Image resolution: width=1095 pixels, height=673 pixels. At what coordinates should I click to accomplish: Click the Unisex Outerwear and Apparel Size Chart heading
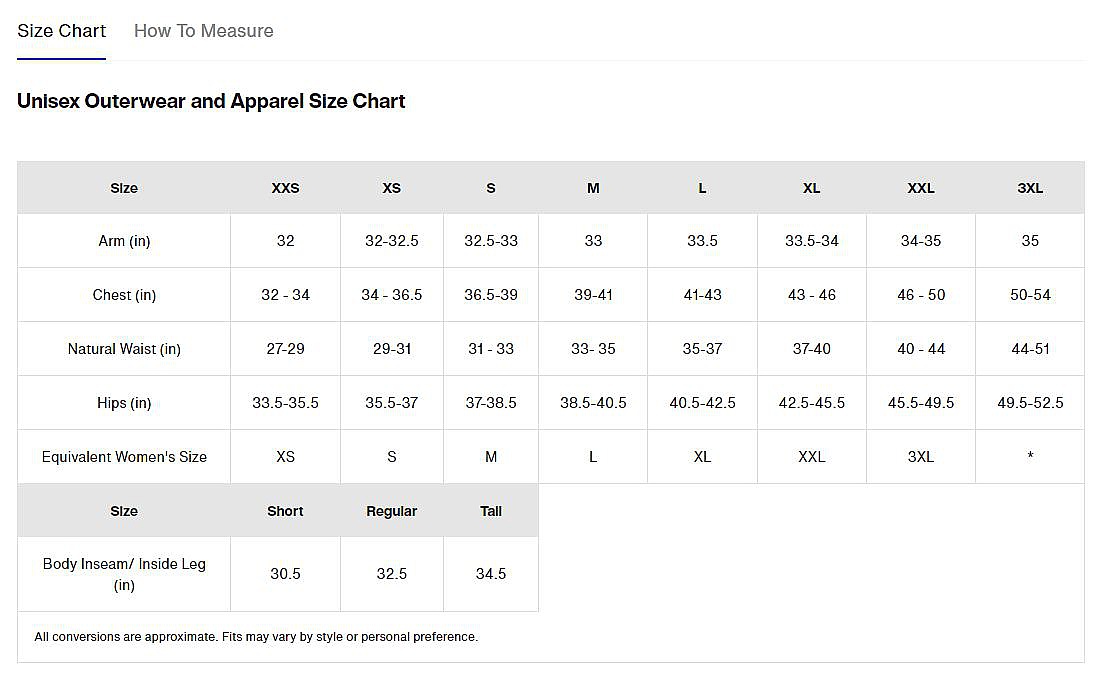pyautogui.click(x=211, y=101)
